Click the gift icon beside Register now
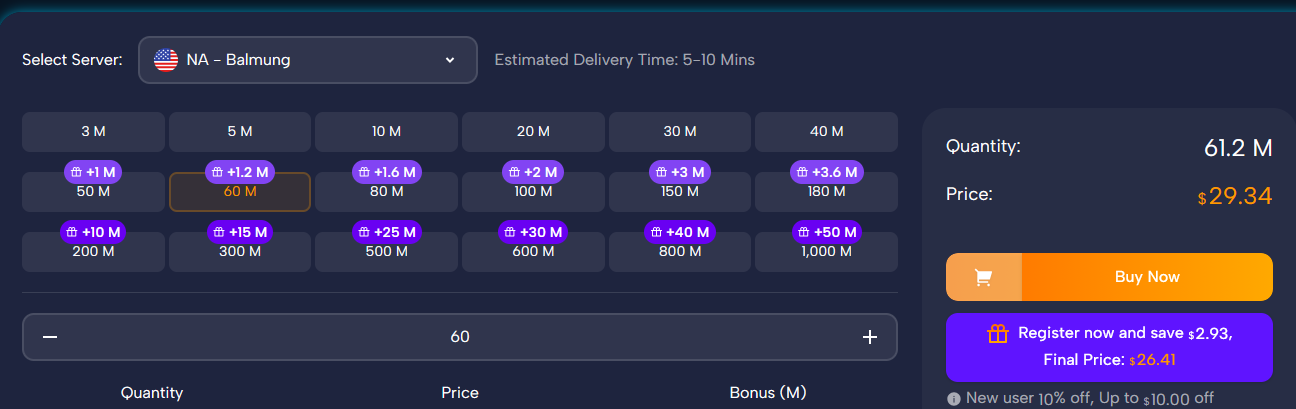Screen dimensions: 1296x409 click(x=997, y=333)
